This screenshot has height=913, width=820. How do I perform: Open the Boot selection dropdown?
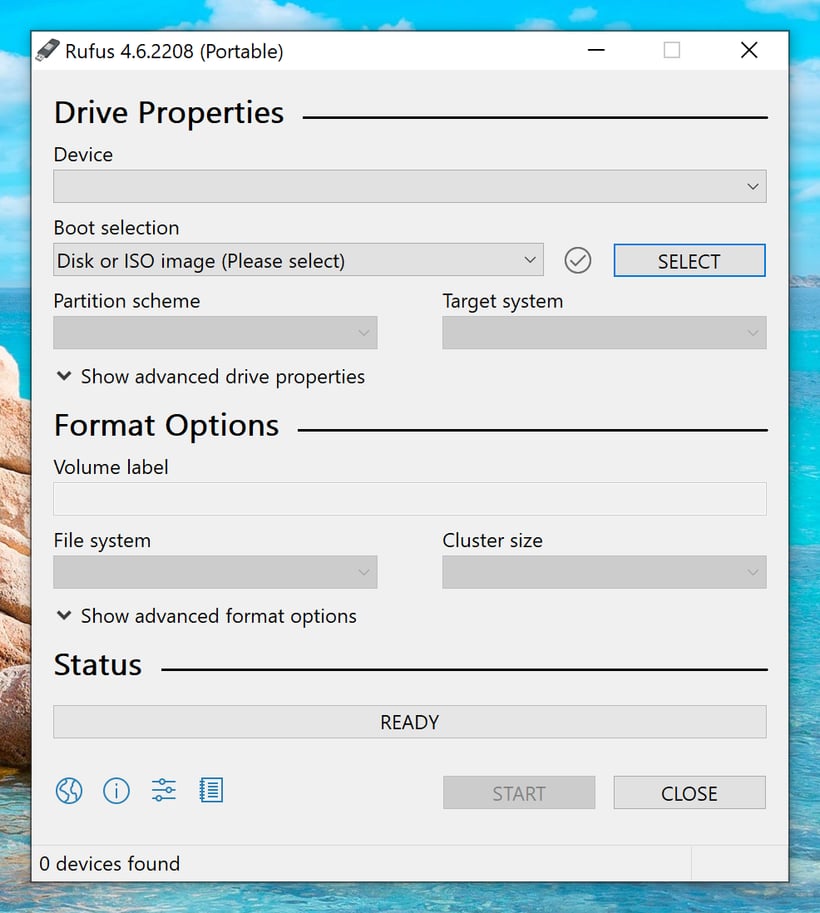pyautogui.click(x=298, y=261)
